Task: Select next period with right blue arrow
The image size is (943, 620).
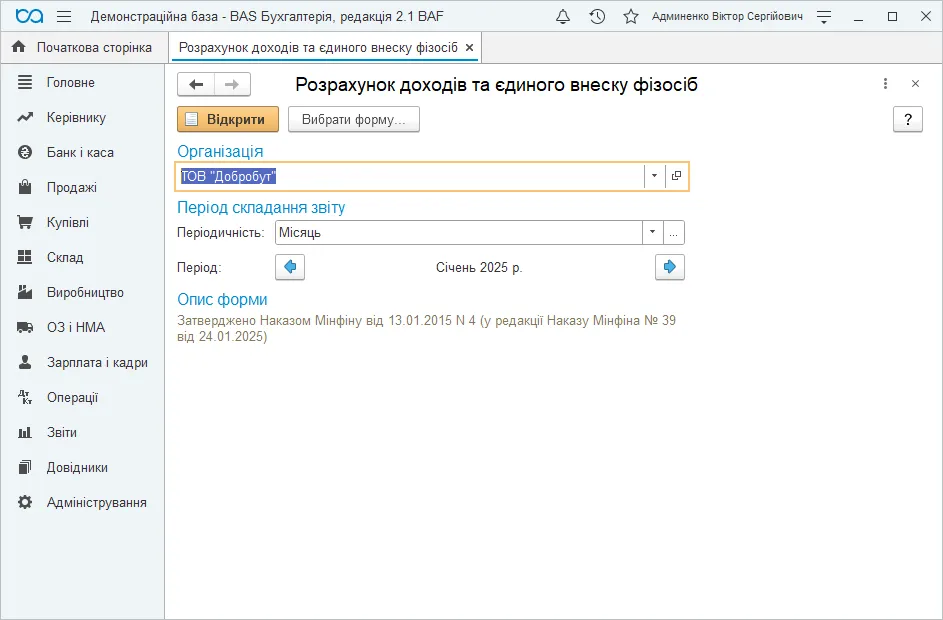Action: [x=669, y=267]
